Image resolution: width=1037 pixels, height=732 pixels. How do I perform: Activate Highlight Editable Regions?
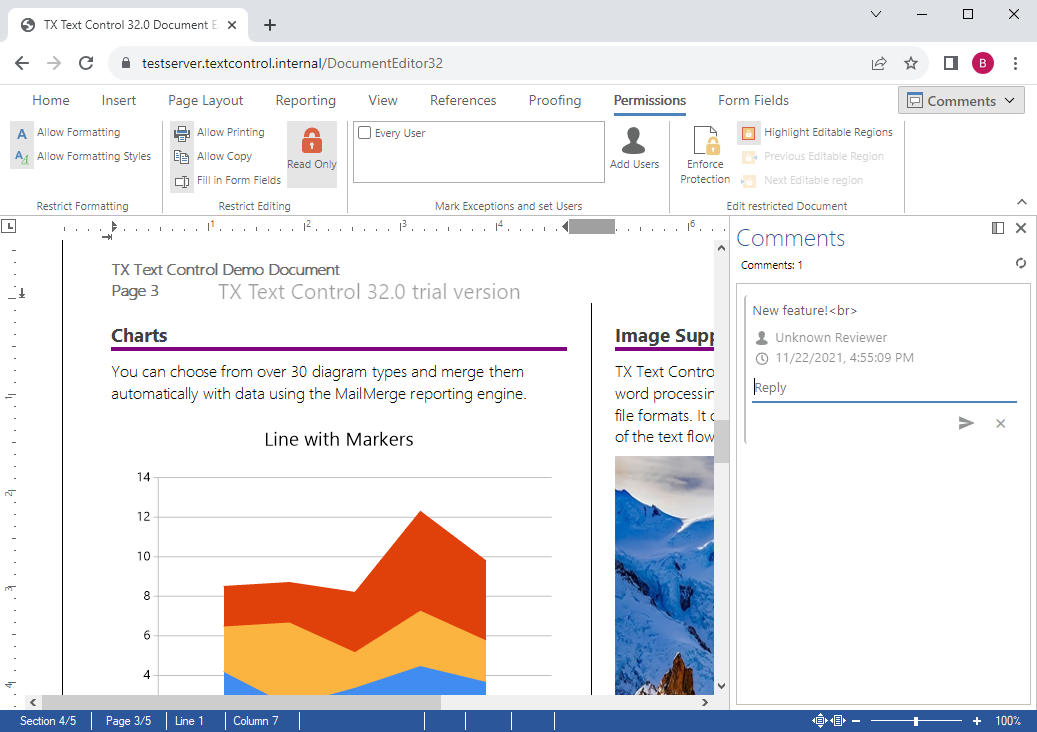coord(748,132)
